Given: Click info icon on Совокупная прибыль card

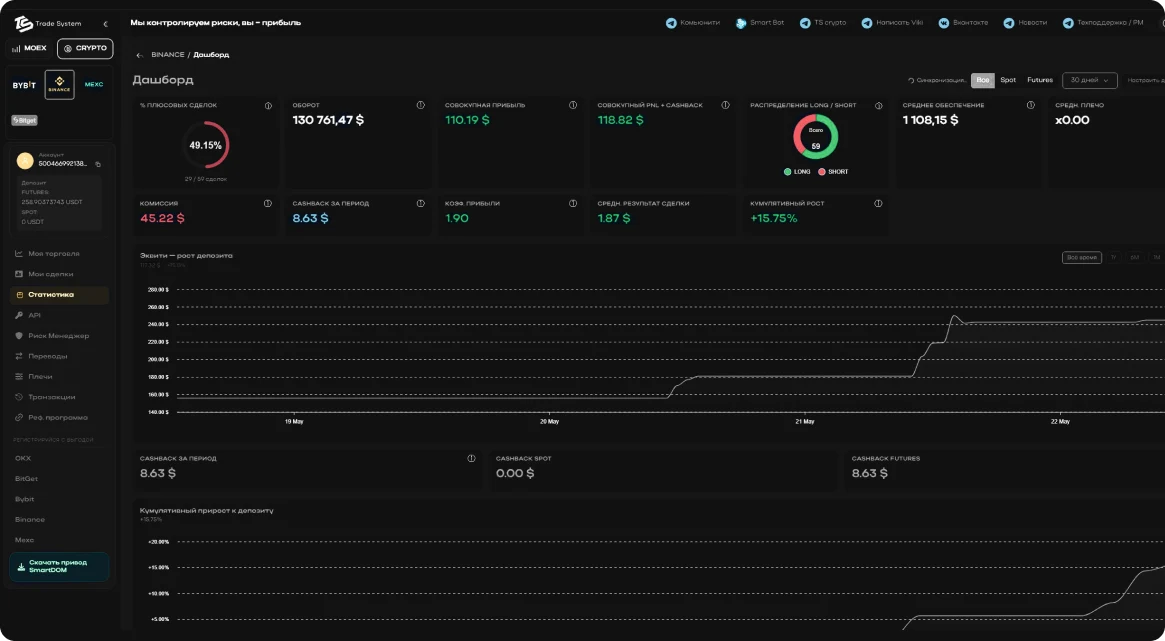Looking at the screenshot, I should [x=573, y=105].
